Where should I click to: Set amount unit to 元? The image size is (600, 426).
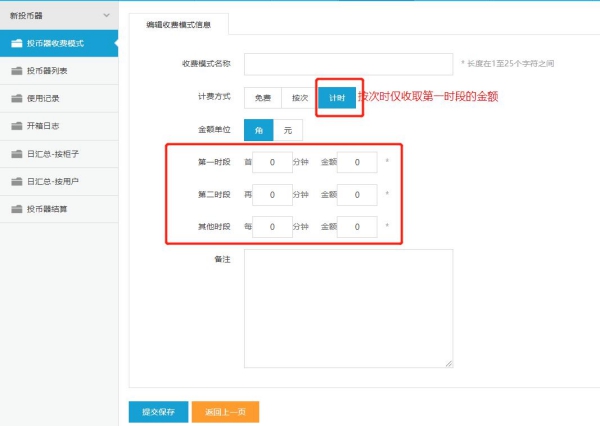click(x=288, y=130)
